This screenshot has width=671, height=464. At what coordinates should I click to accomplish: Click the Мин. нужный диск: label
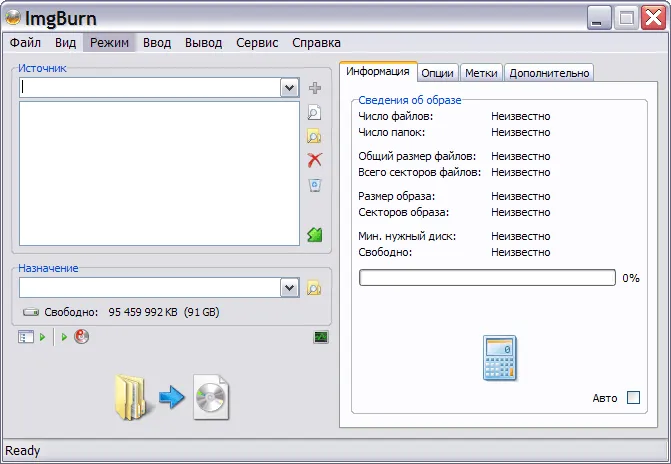coord(407,236)
